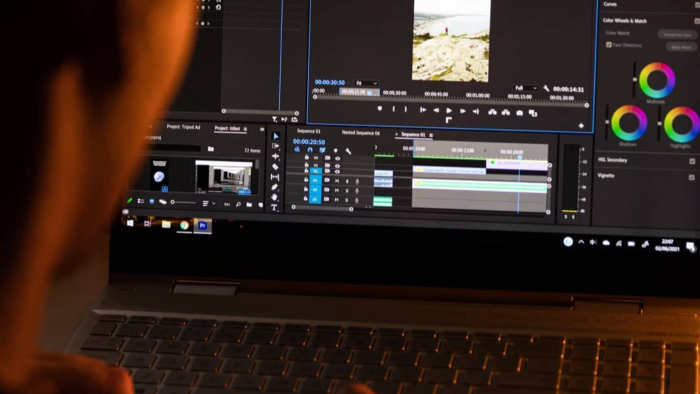Toggle track lock for A1
The image size is (700, 394).
coord(306,180)
